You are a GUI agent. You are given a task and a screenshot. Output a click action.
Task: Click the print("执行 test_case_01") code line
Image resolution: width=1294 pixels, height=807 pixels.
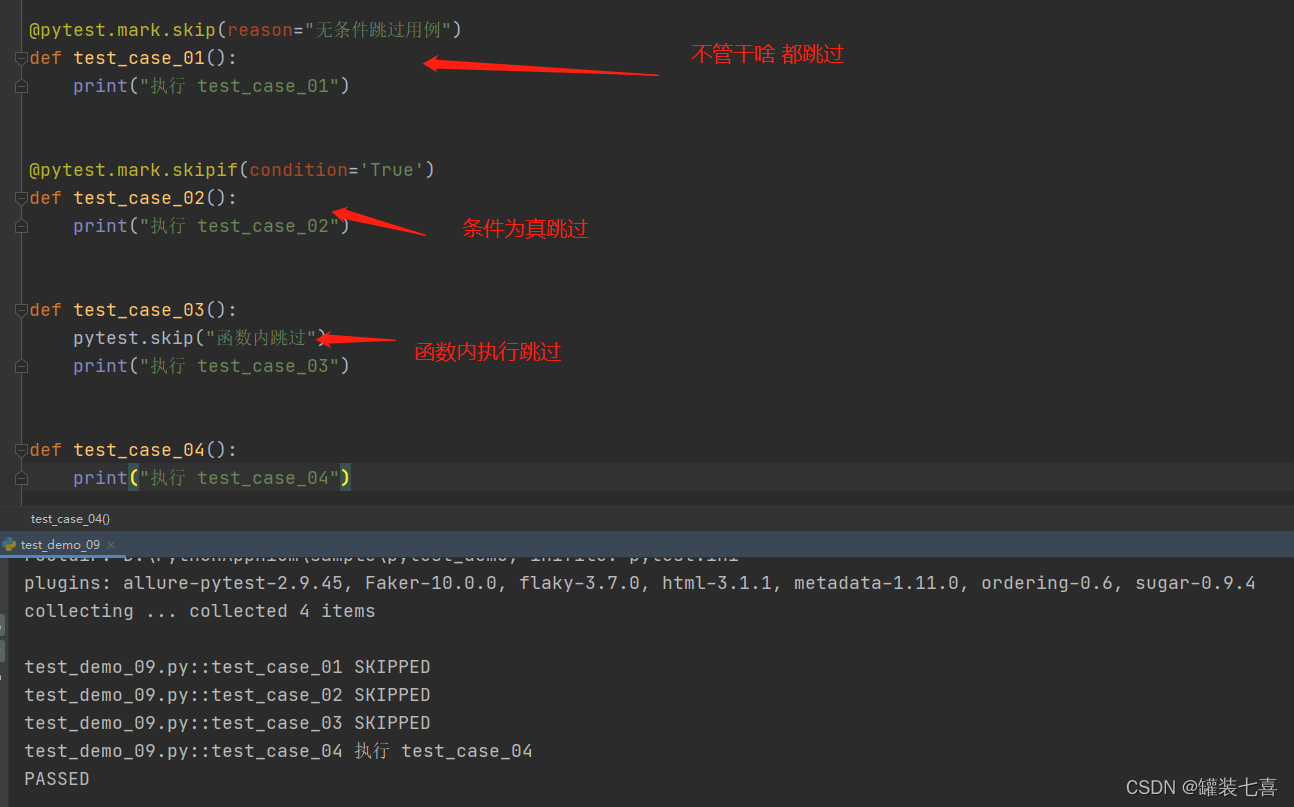pos(211,86)
